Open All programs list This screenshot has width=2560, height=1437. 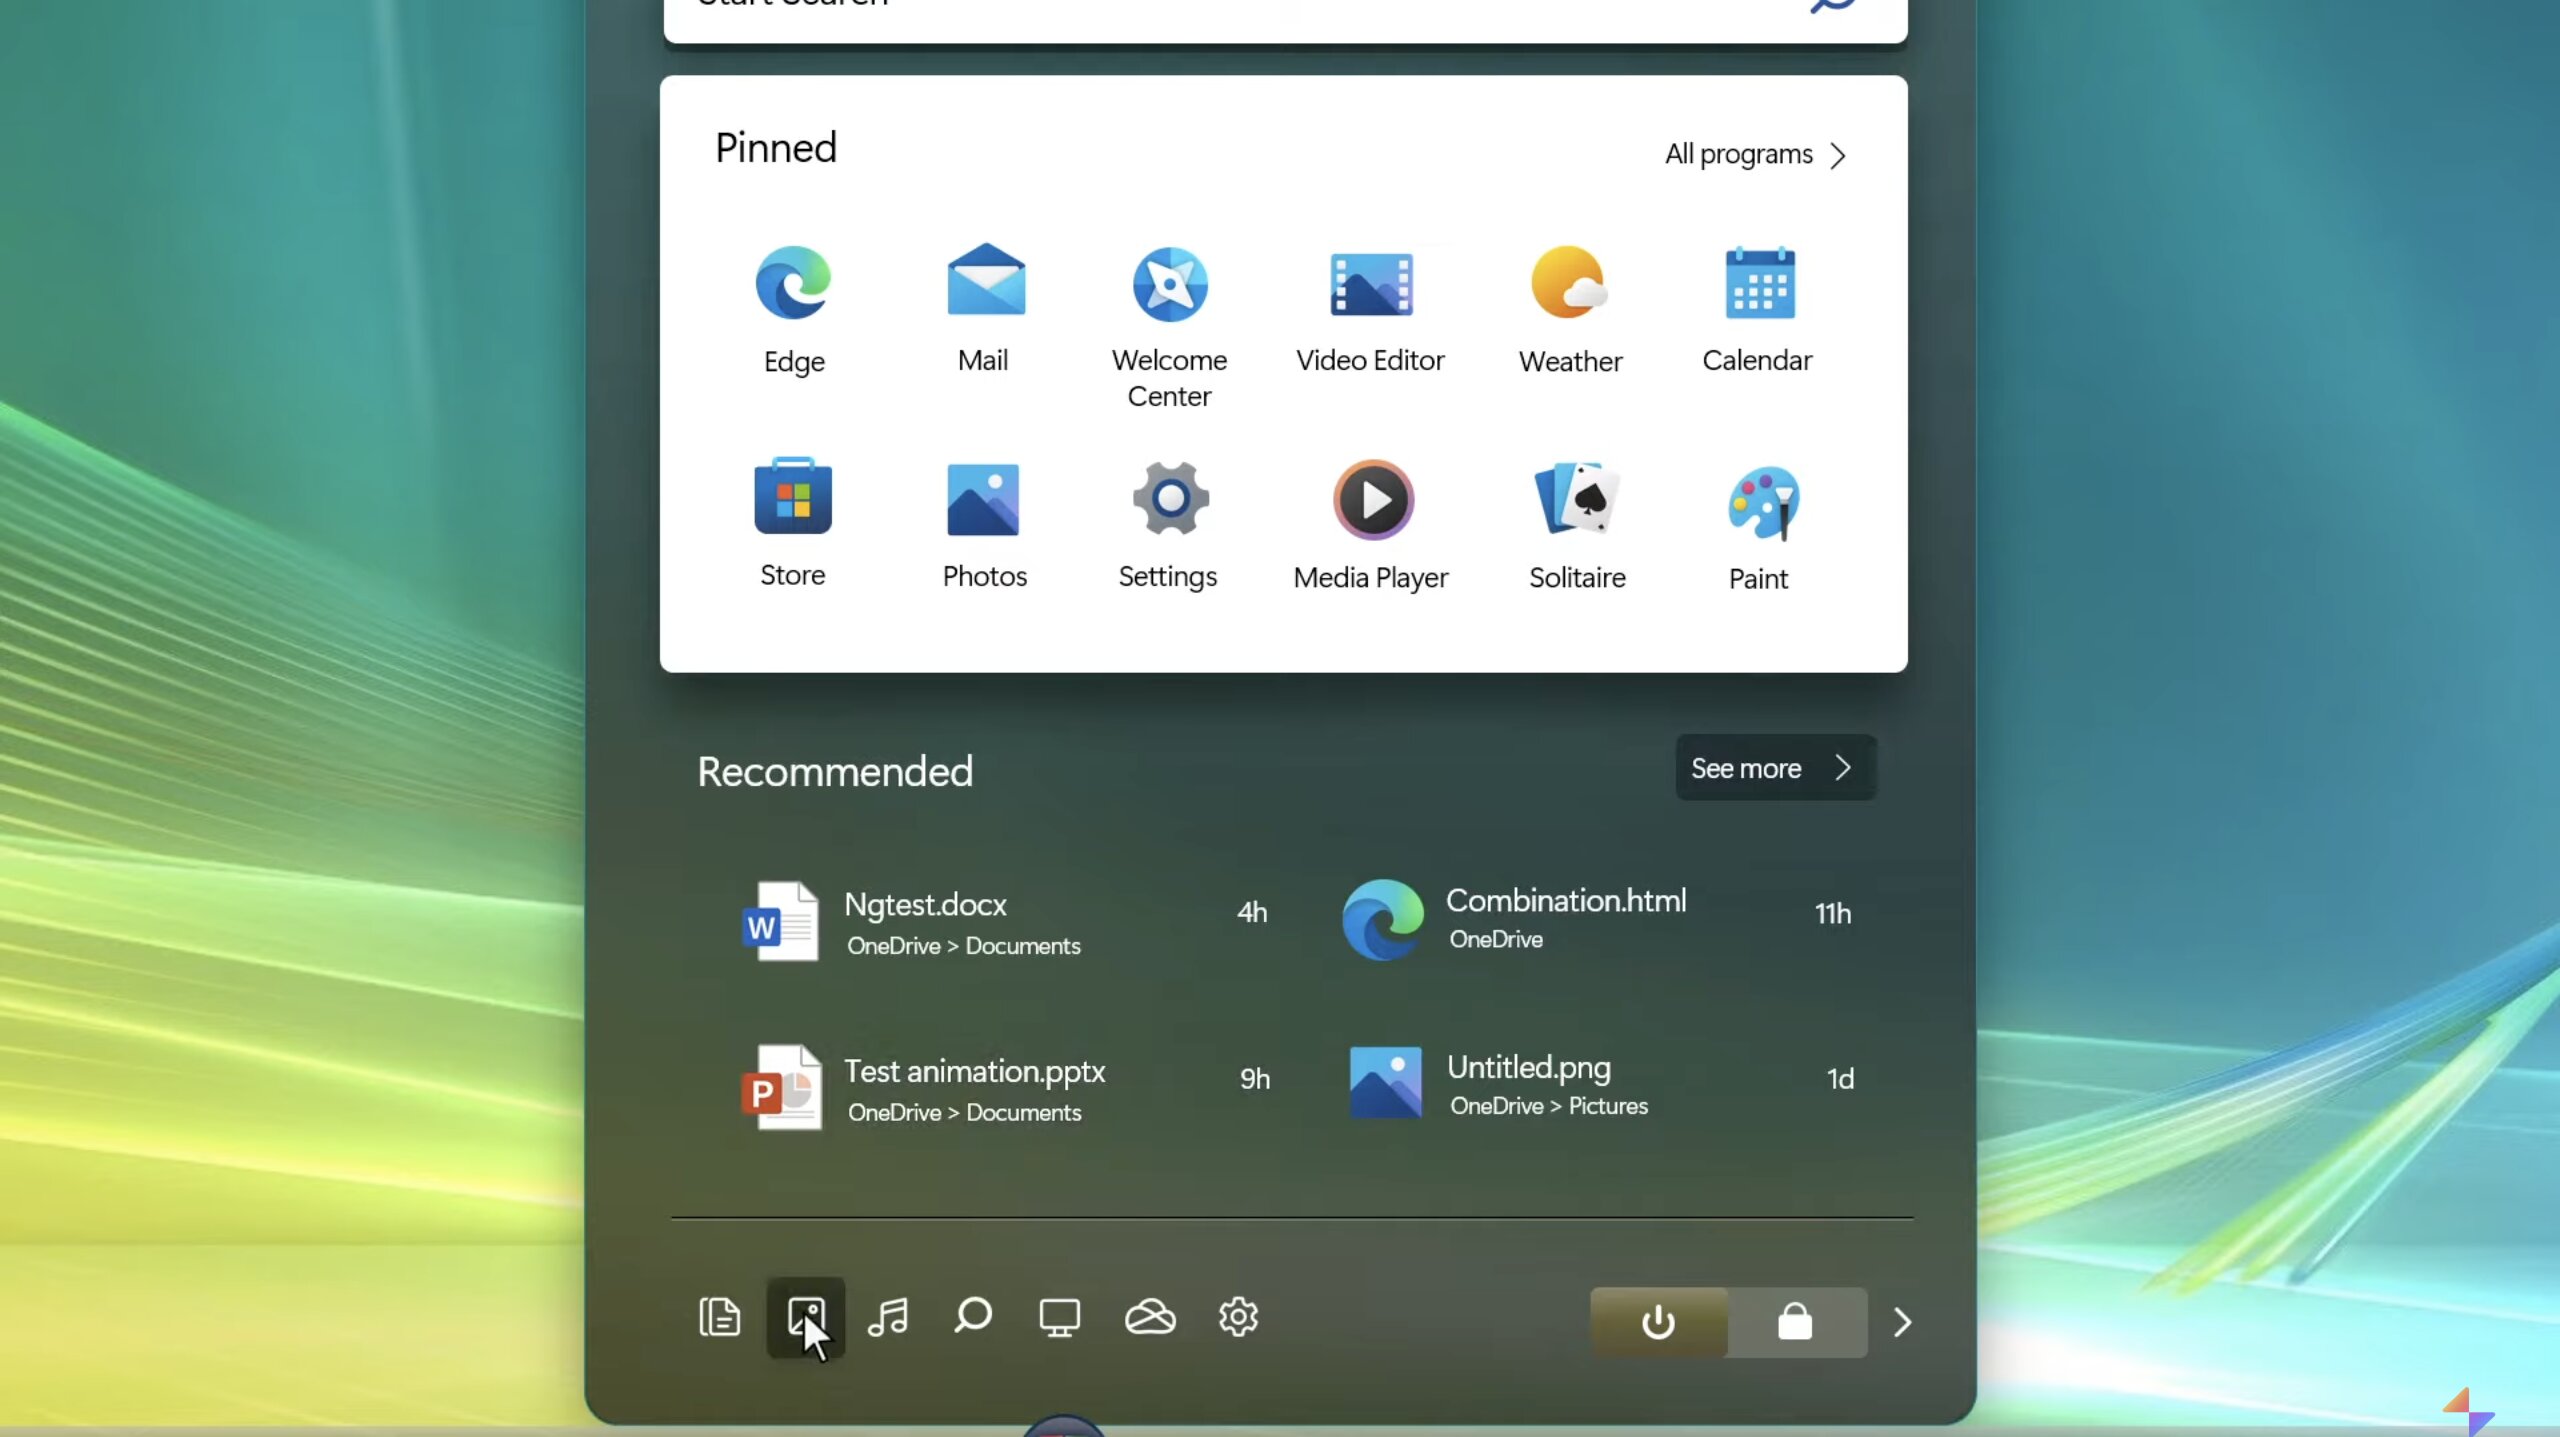point(1756,154)
